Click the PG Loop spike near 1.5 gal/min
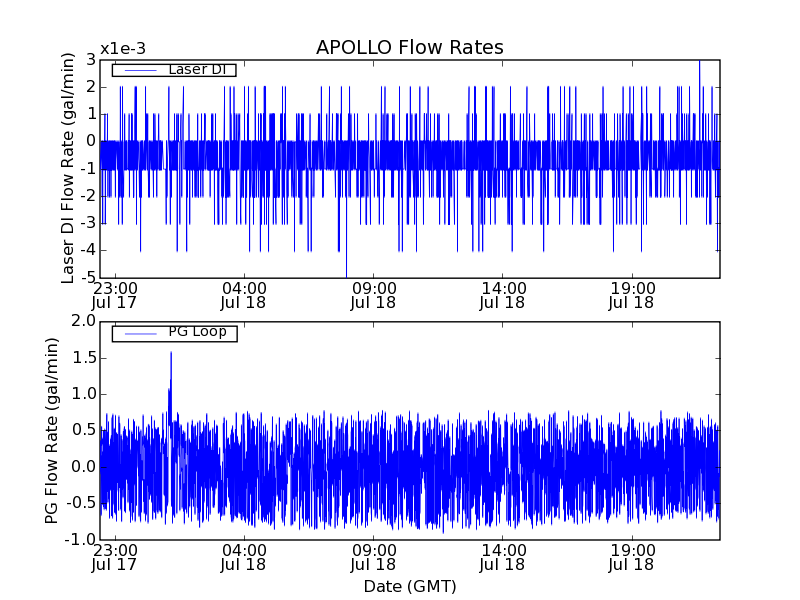The width and height of the screenshot is (800, 600). point(171,356)
